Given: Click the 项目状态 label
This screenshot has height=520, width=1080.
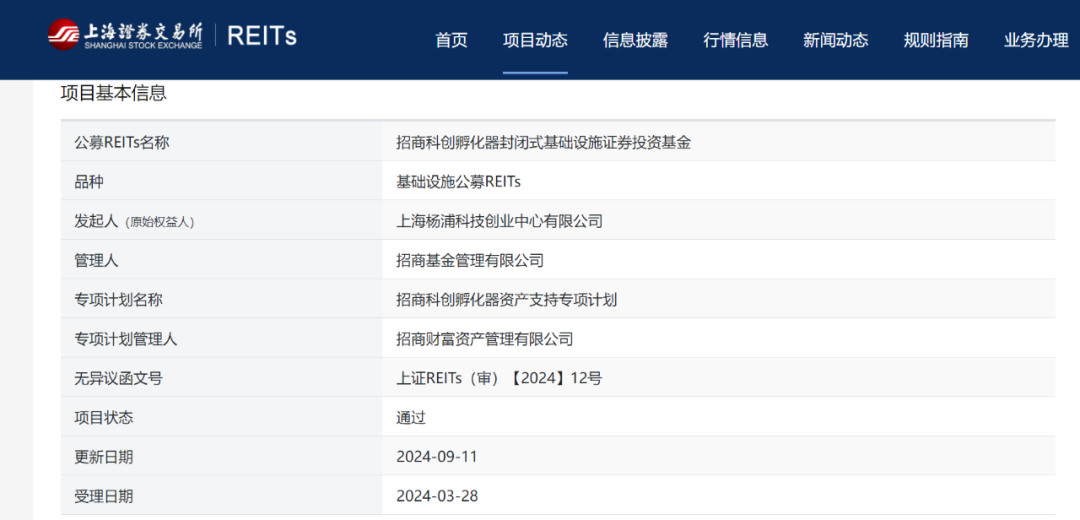Looking at the screenshot, I should pos(103,417).
